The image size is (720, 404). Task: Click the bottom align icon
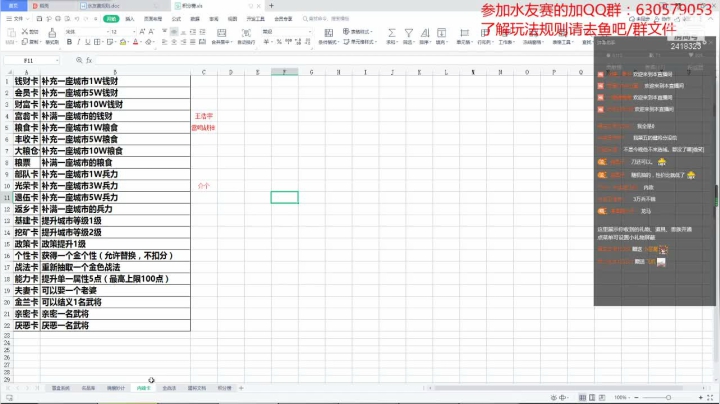pos(183,32)
